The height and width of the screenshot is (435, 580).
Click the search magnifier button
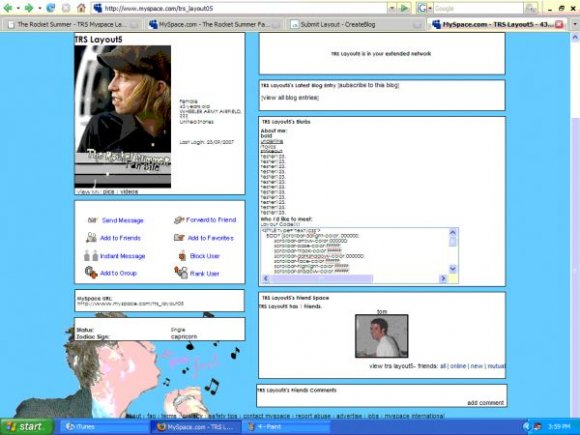(531, 8)
